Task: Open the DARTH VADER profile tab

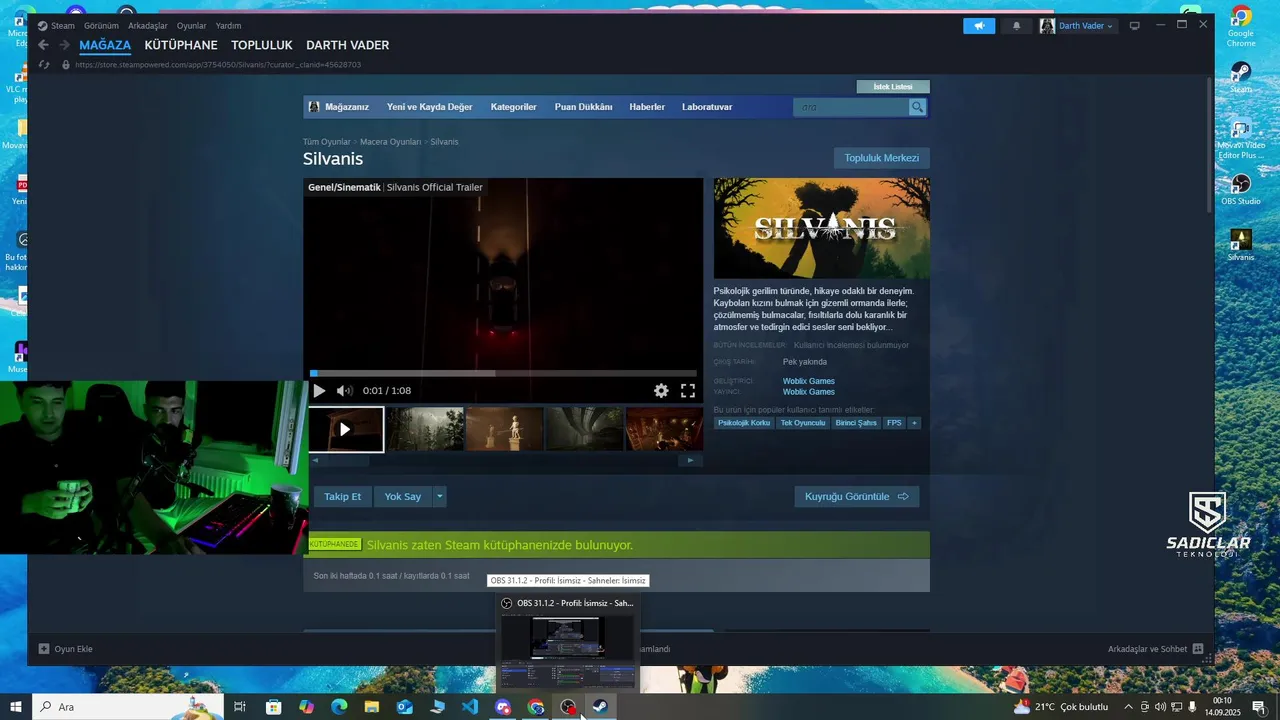Action: [347, 45]
